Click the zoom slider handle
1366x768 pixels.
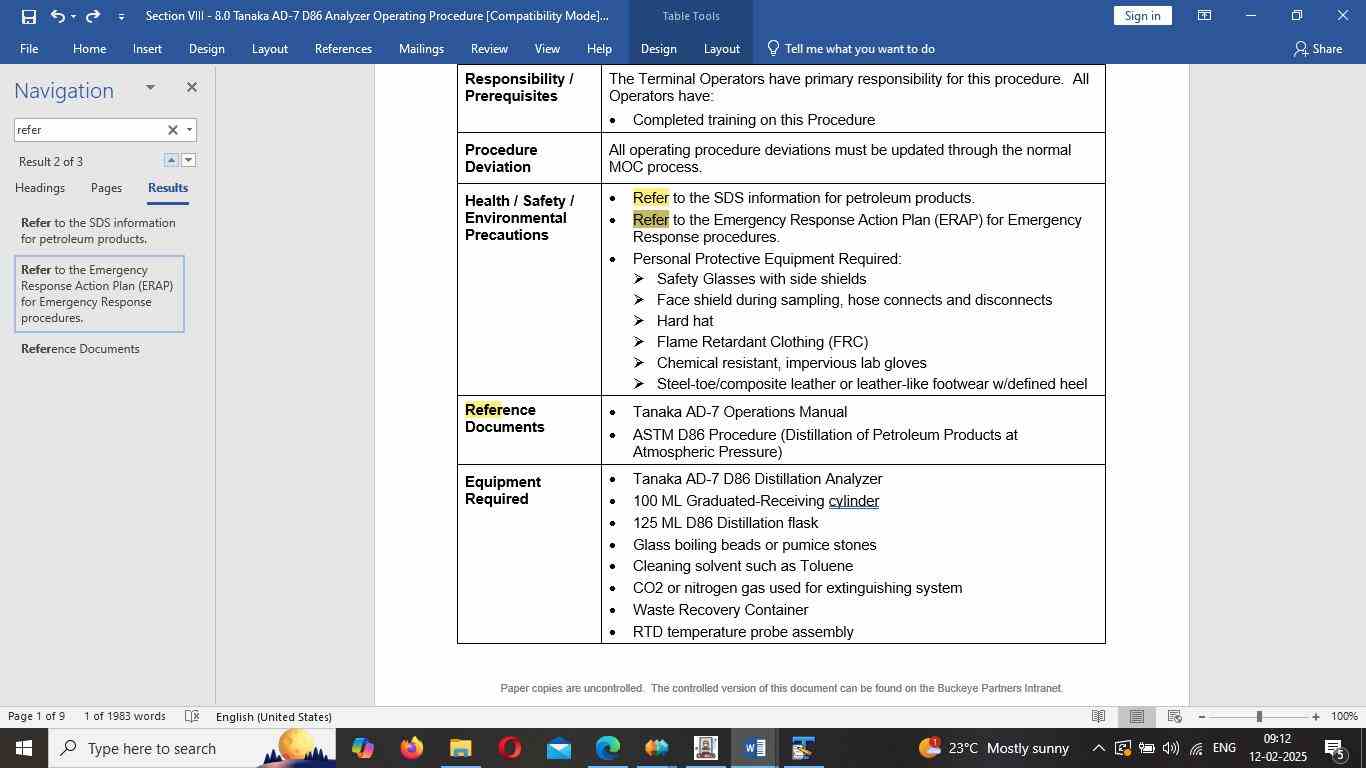point(1259,717)
